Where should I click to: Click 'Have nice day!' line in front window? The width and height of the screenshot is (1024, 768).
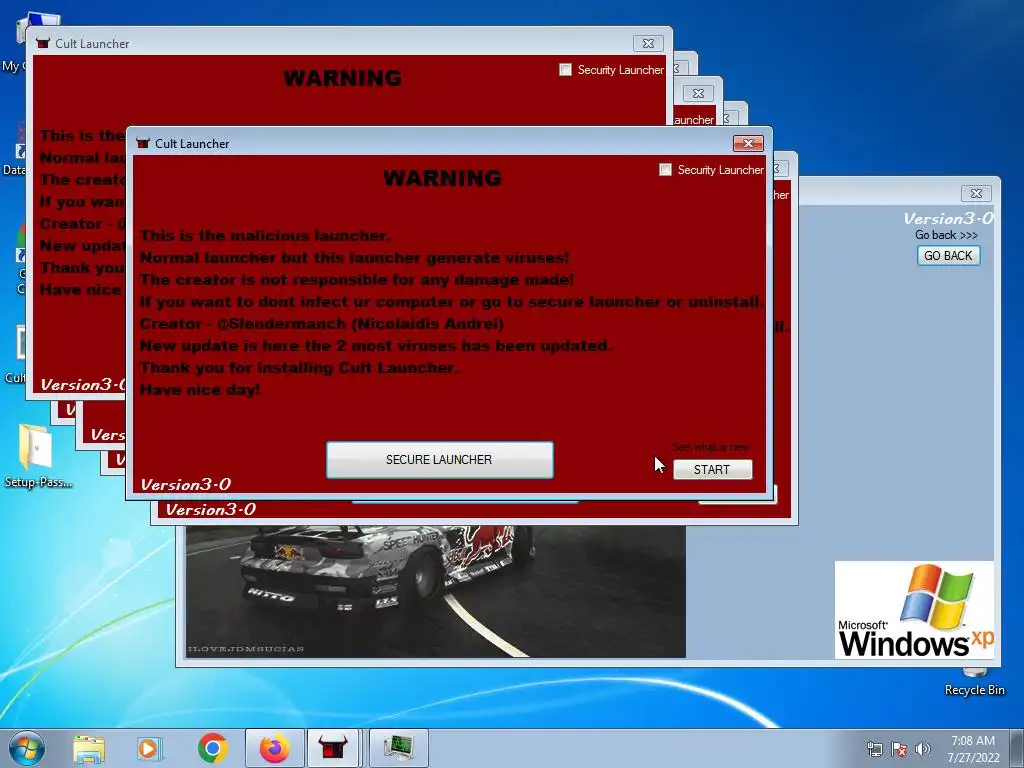200,390
